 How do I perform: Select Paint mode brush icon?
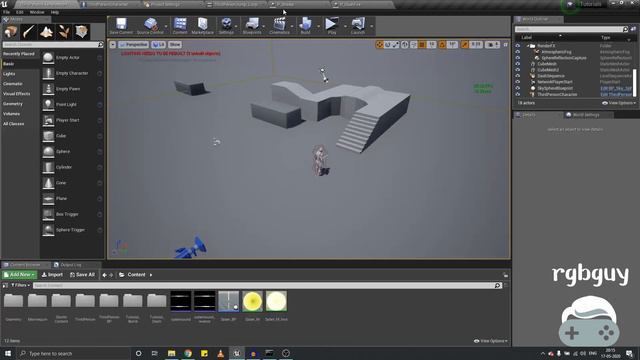tap(29, 32)
